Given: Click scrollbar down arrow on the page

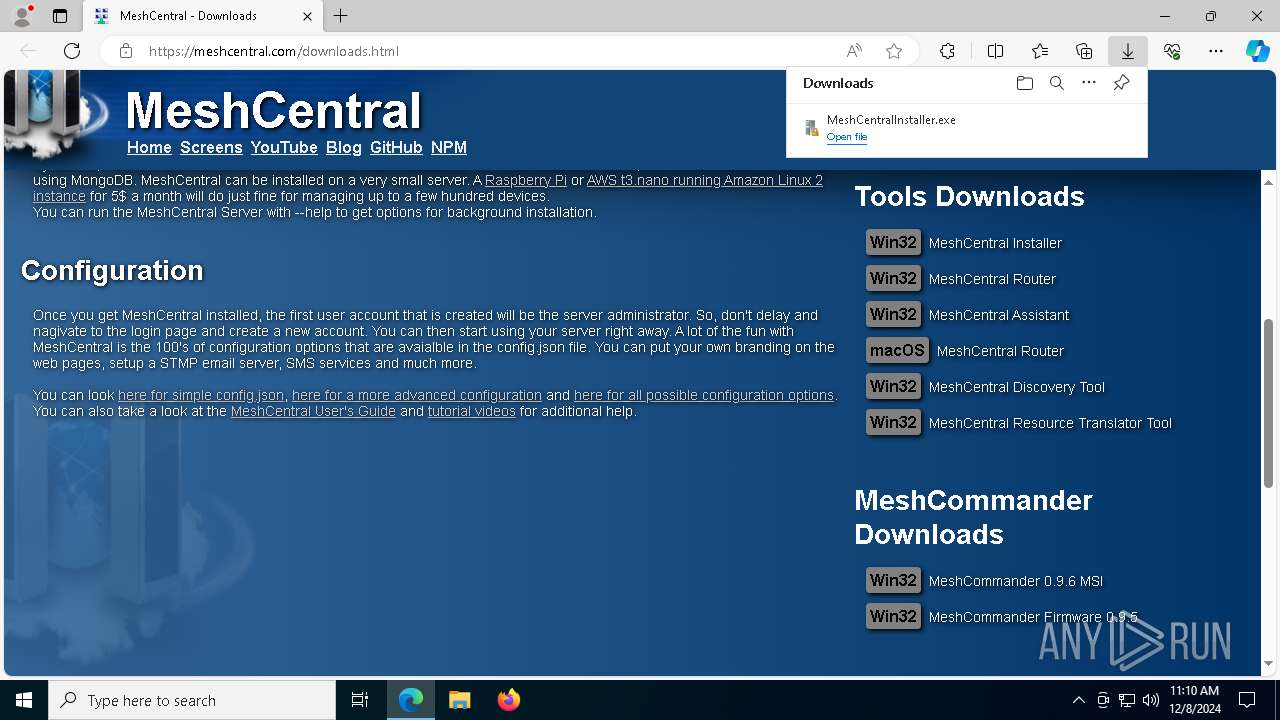Looking at the screenshot, I should pos(1269,664).
